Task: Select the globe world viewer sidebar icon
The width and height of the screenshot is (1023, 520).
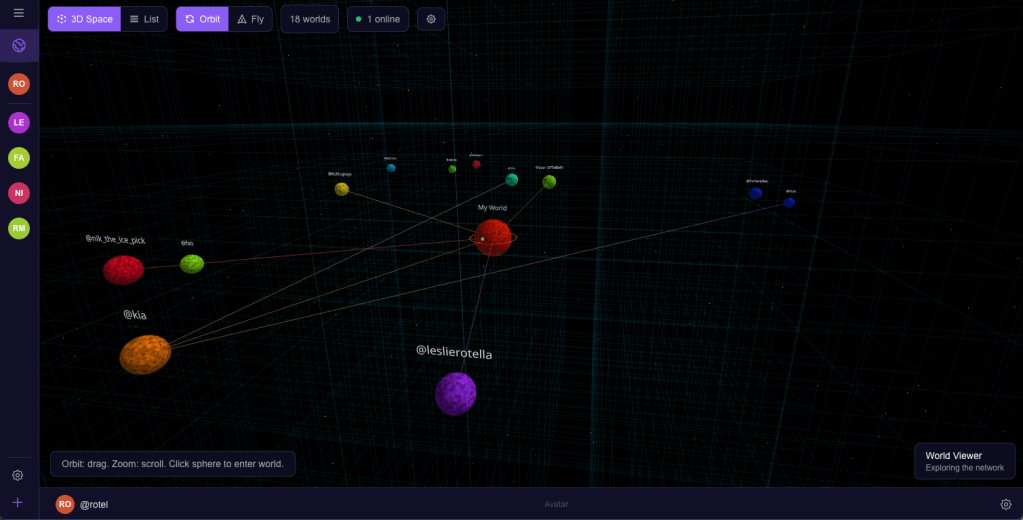Action: (19, 46)
